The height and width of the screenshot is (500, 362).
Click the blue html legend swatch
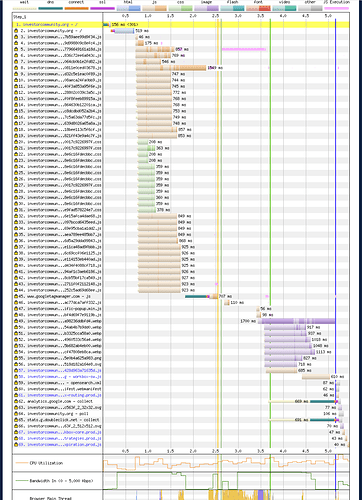click(128, 8)
